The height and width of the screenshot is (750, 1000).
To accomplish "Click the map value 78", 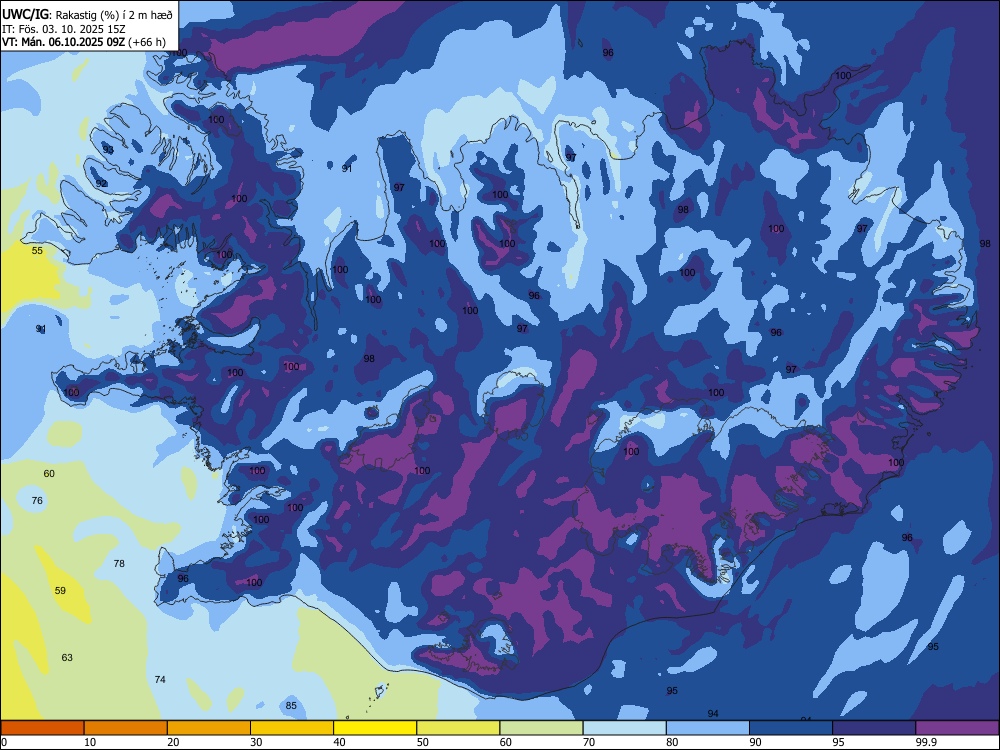I will click(119, 563).
